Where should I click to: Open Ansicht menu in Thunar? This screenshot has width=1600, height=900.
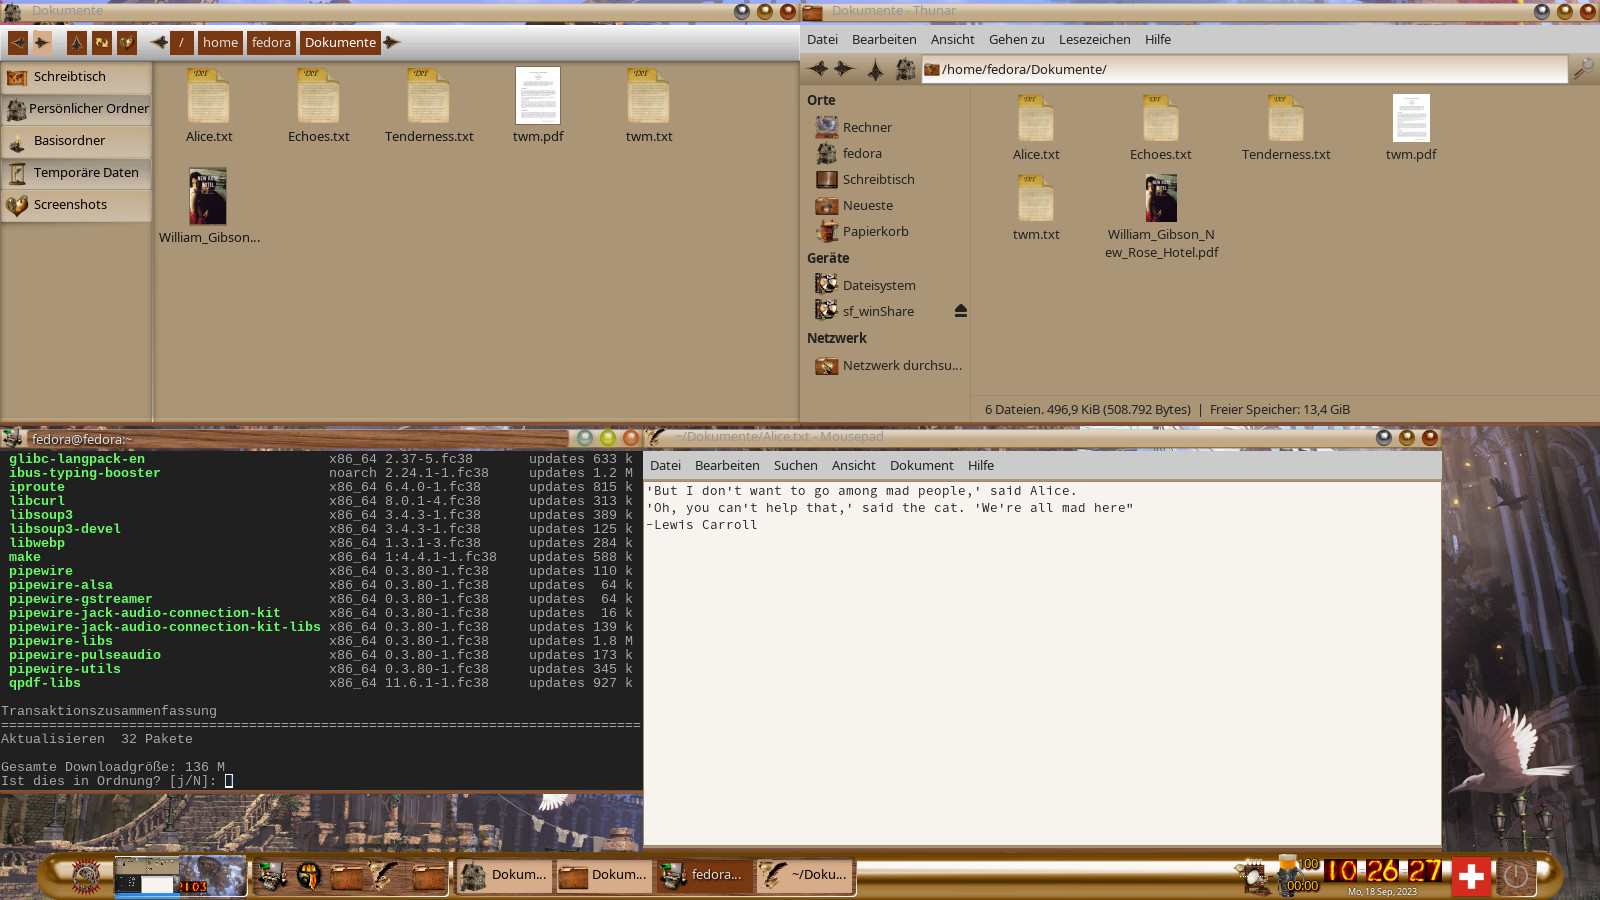952,40
